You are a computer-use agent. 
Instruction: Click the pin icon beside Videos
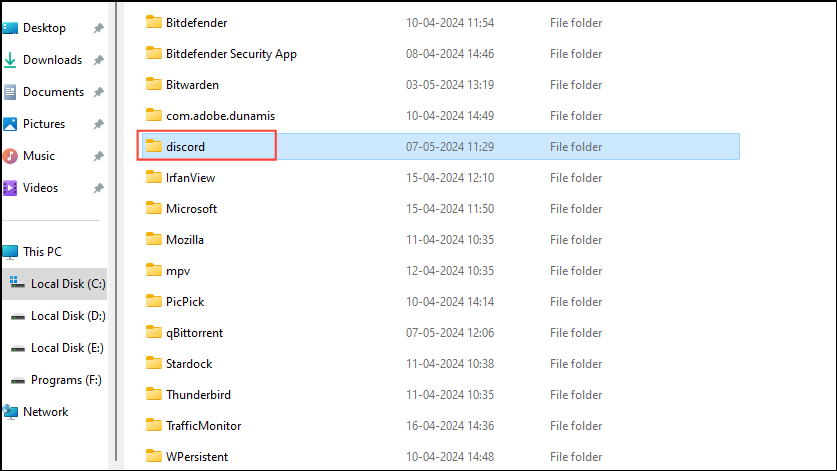pyautogui.click(x=98, y=189)
